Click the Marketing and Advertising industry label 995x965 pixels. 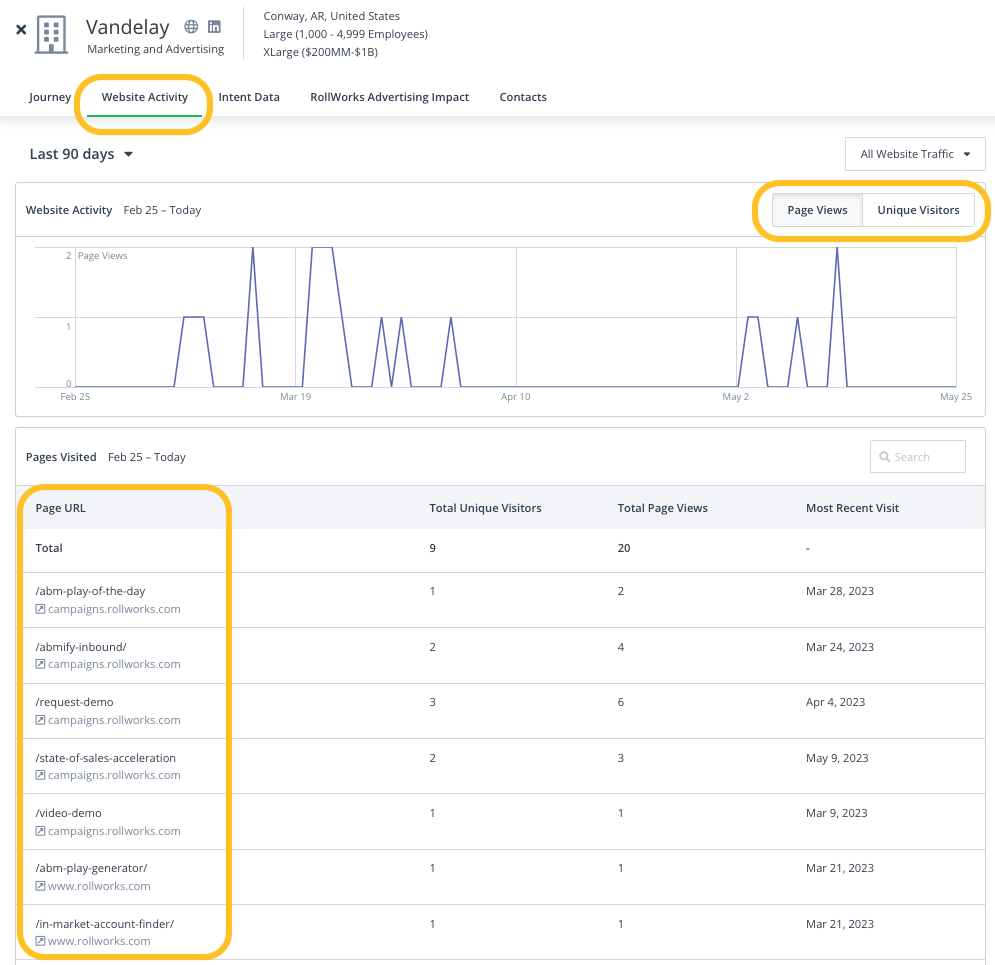tap(155, 49)
